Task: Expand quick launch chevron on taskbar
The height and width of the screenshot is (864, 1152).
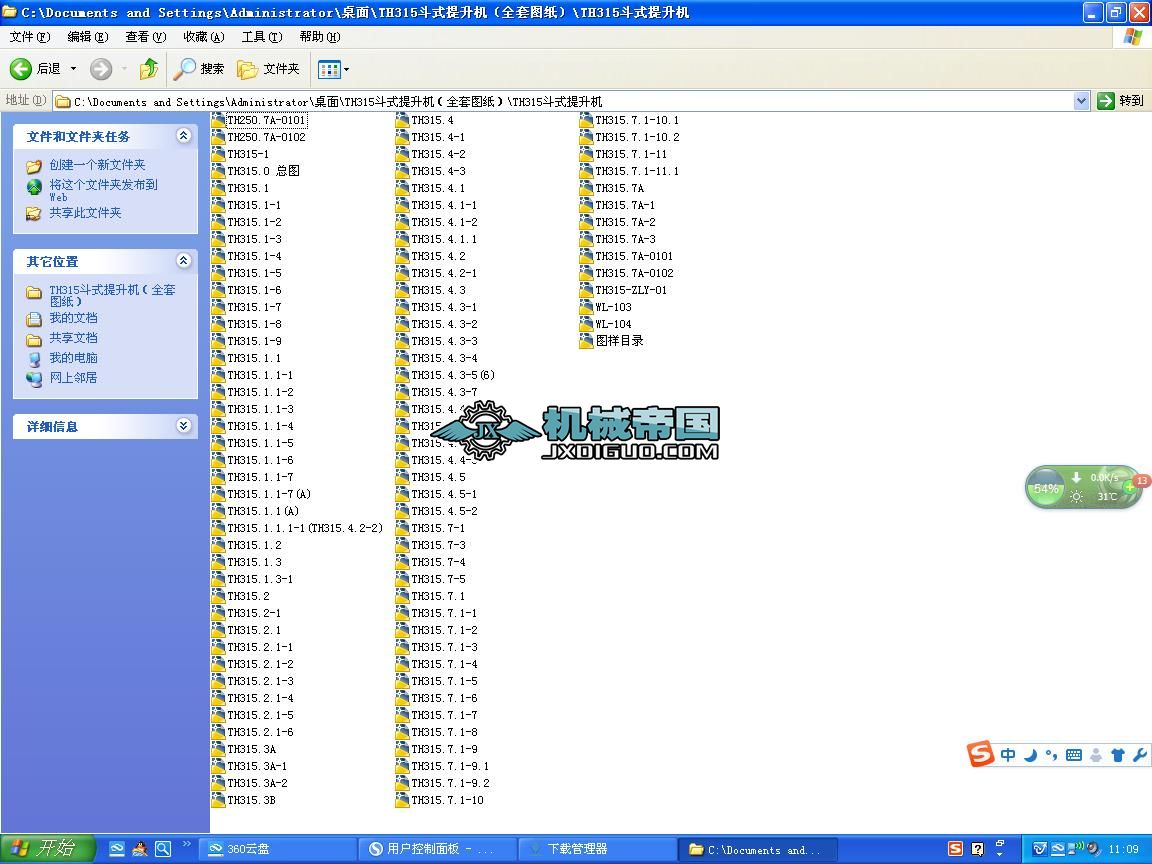Action: pos(187,843)
